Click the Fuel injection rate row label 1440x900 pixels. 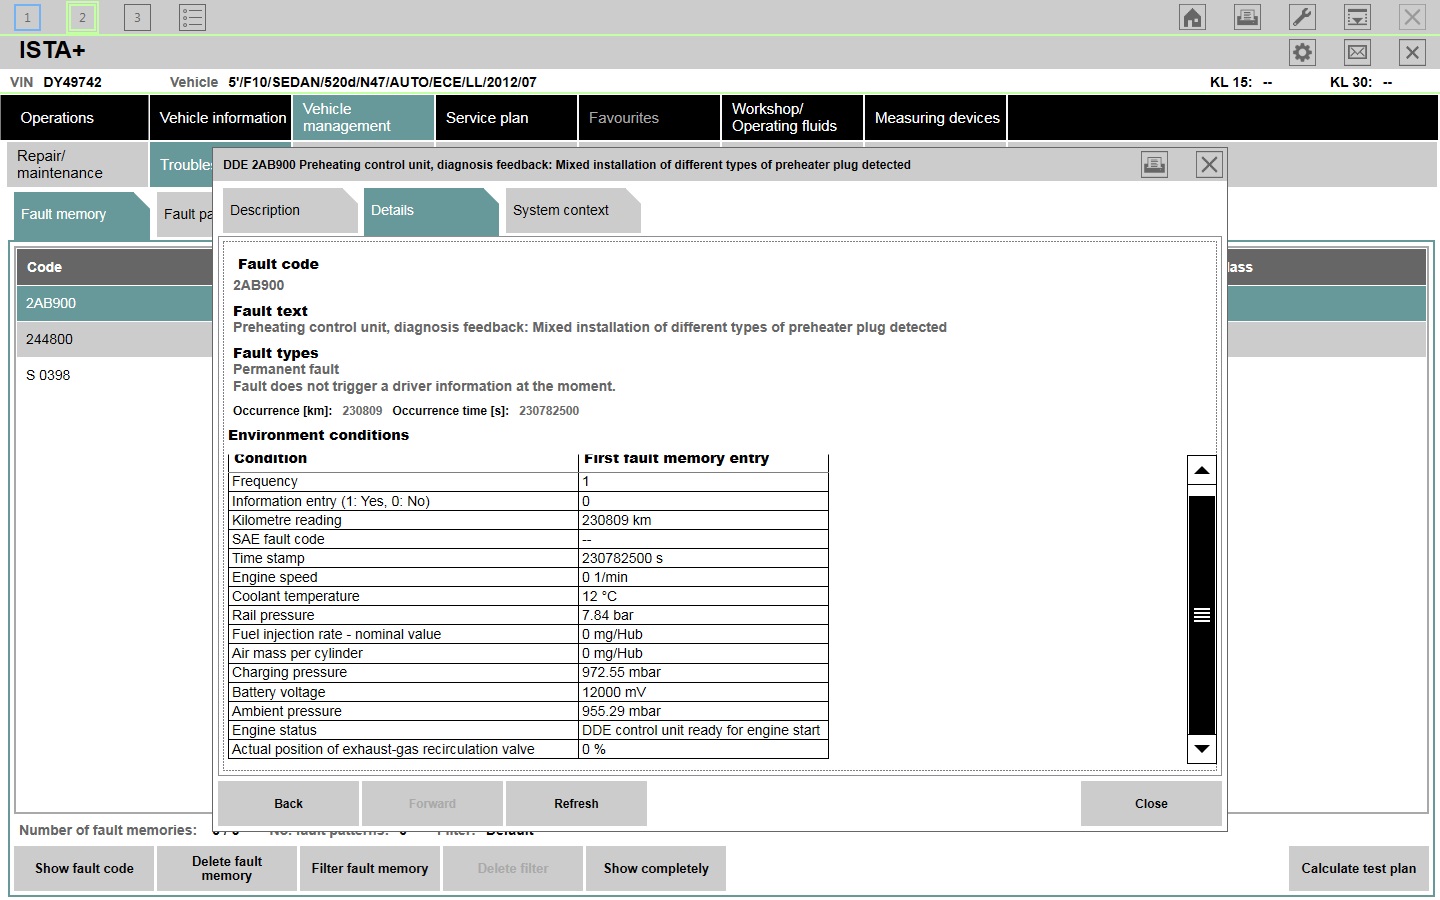pos(336,634)
